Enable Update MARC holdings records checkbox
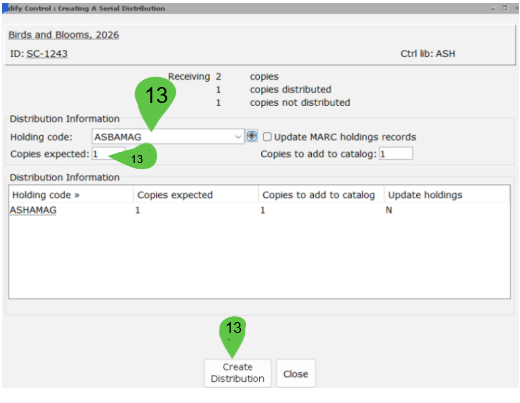 tap(267, 137)
